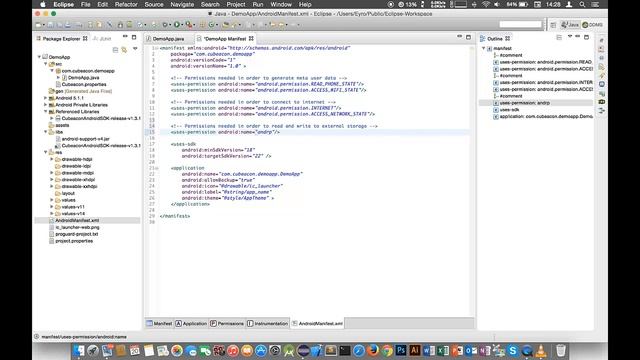The image size is (640, 360).
Task: Select uses-sdk node in Outline
Action: coord(509,109)
